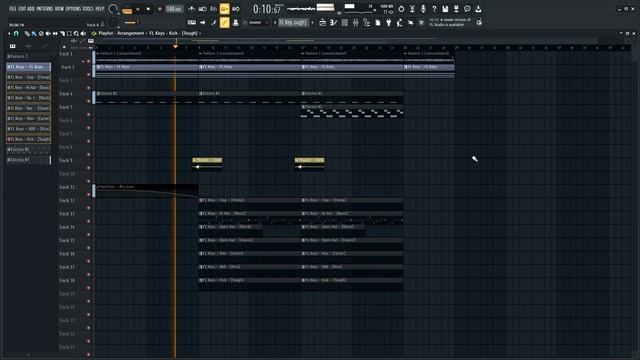
Task: Click the stop button in transport
Action: [148, 9]
